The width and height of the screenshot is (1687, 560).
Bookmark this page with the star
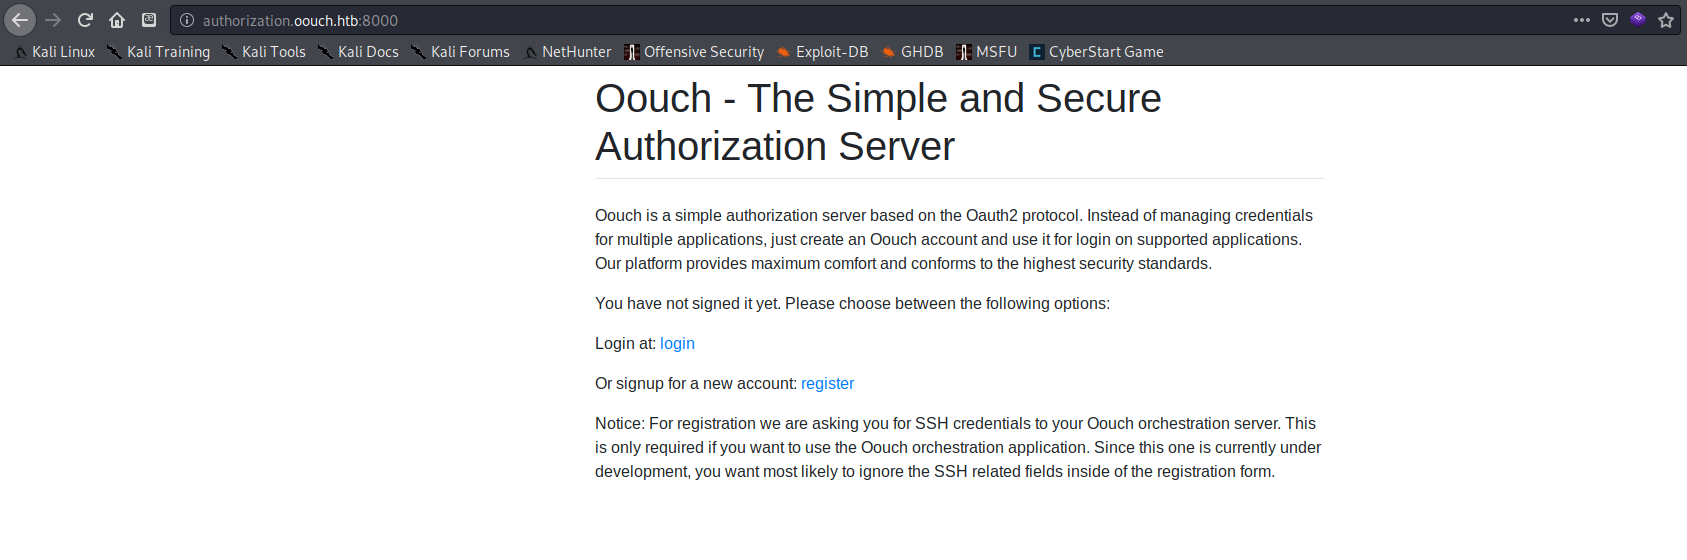pos(1666,20)
